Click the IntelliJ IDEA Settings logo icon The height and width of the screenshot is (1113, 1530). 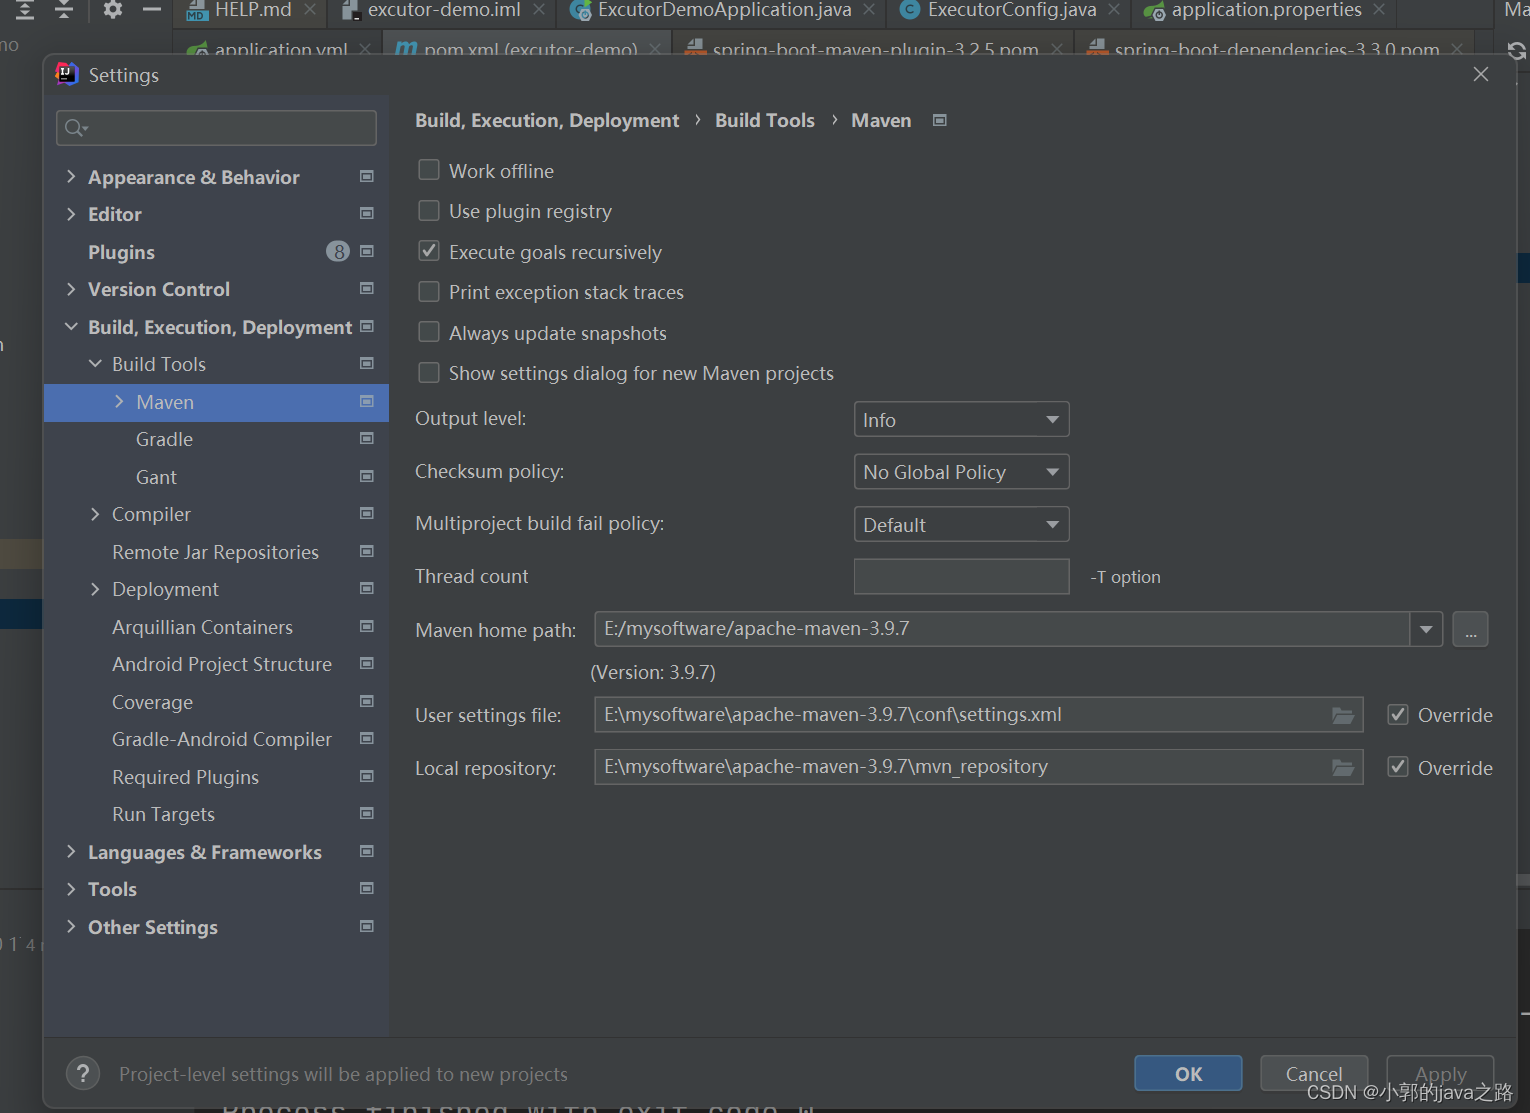(67, 74)
